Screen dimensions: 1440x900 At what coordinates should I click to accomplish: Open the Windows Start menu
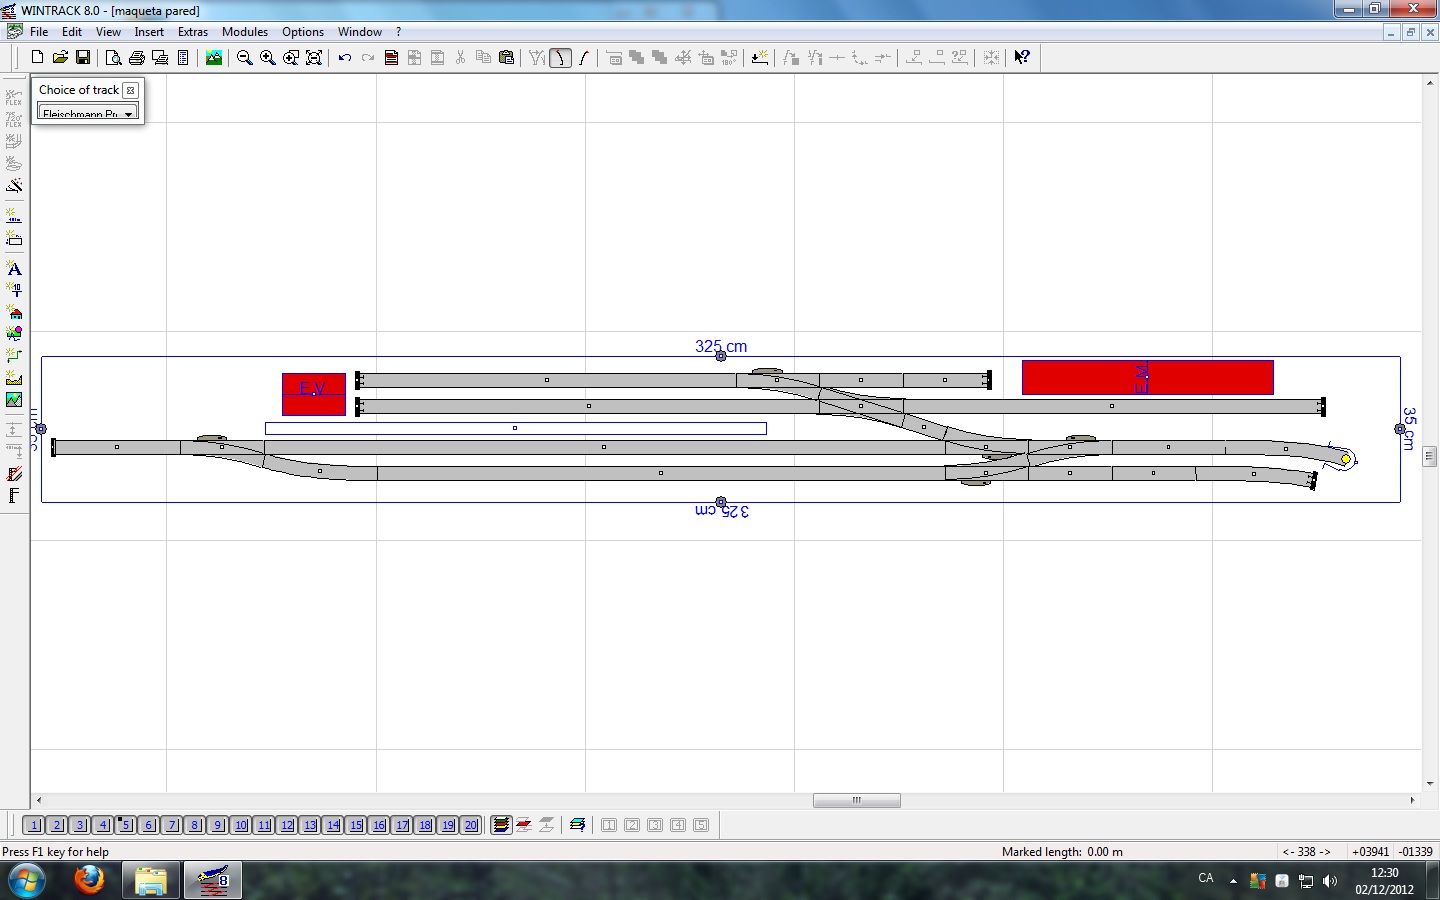coord(26,881)
